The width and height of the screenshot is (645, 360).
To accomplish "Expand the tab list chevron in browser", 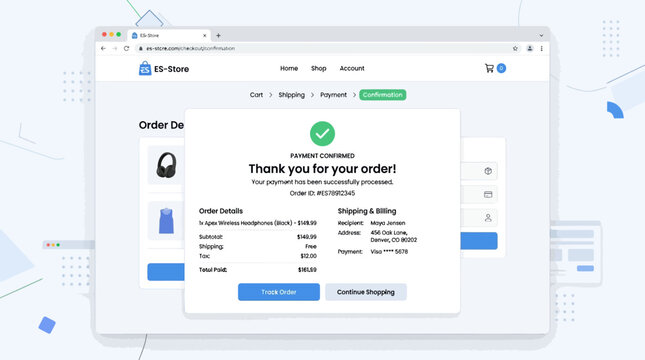I will (x=541, y=36).
